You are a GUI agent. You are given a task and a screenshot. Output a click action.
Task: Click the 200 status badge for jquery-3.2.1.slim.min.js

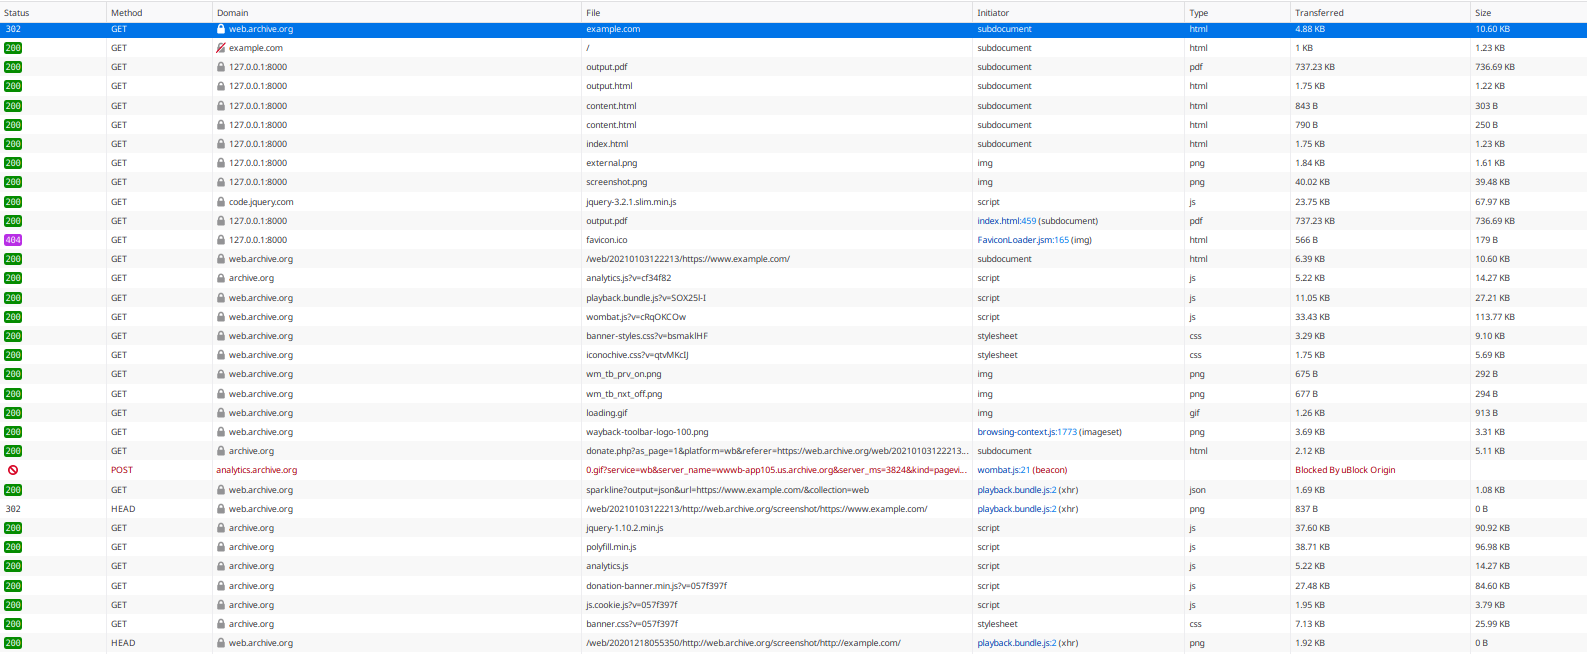pos(13,202)
